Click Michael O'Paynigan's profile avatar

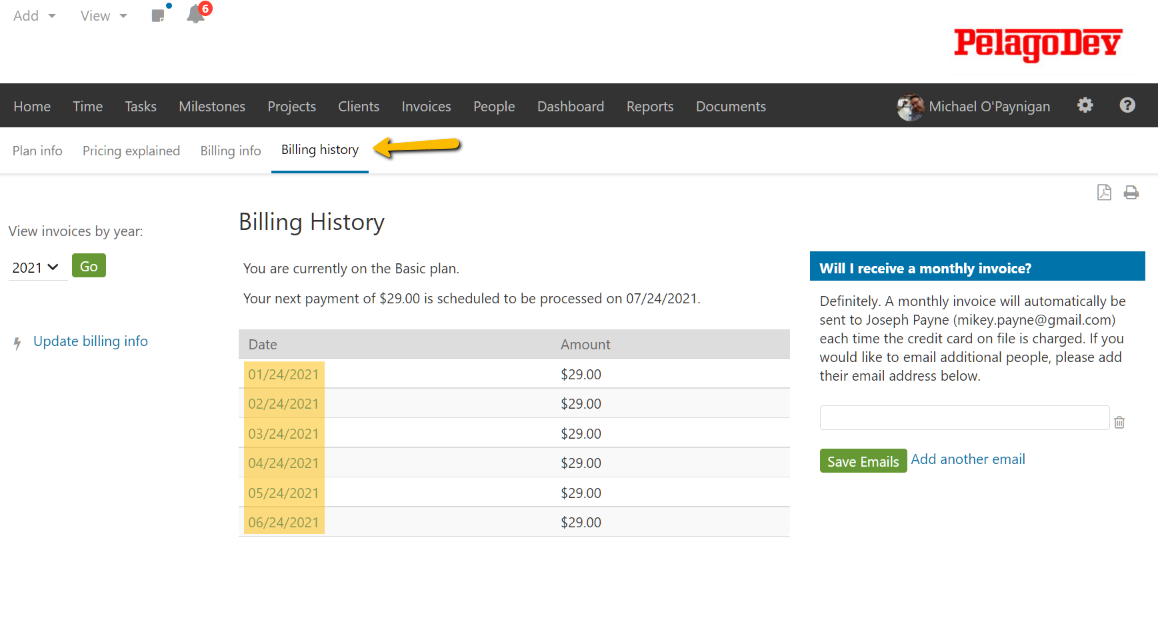911,106
